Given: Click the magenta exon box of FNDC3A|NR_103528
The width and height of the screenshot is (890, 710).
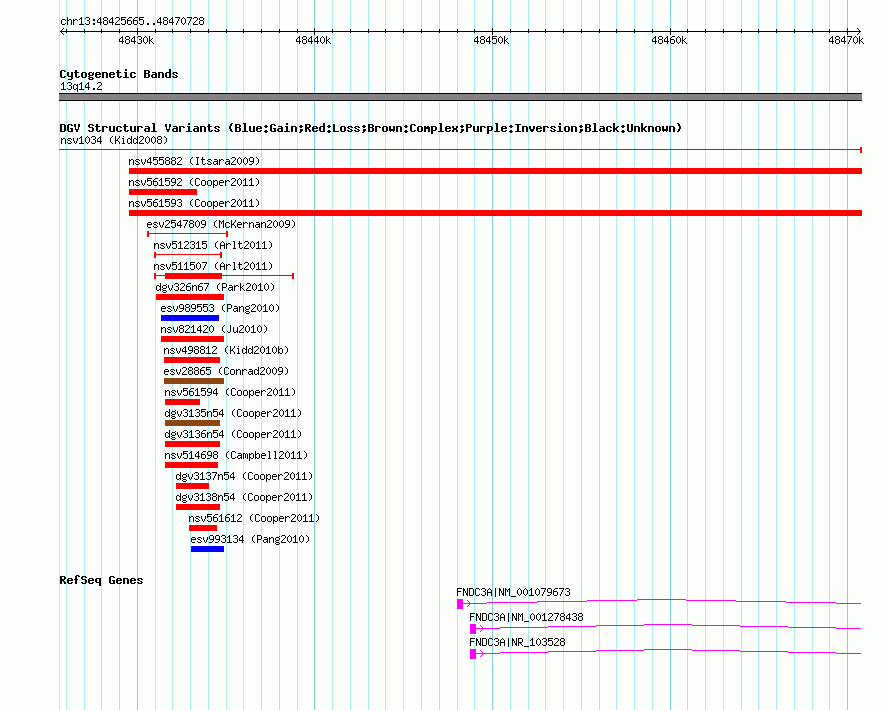Looking at the screenshot, I should coord(473,654).
